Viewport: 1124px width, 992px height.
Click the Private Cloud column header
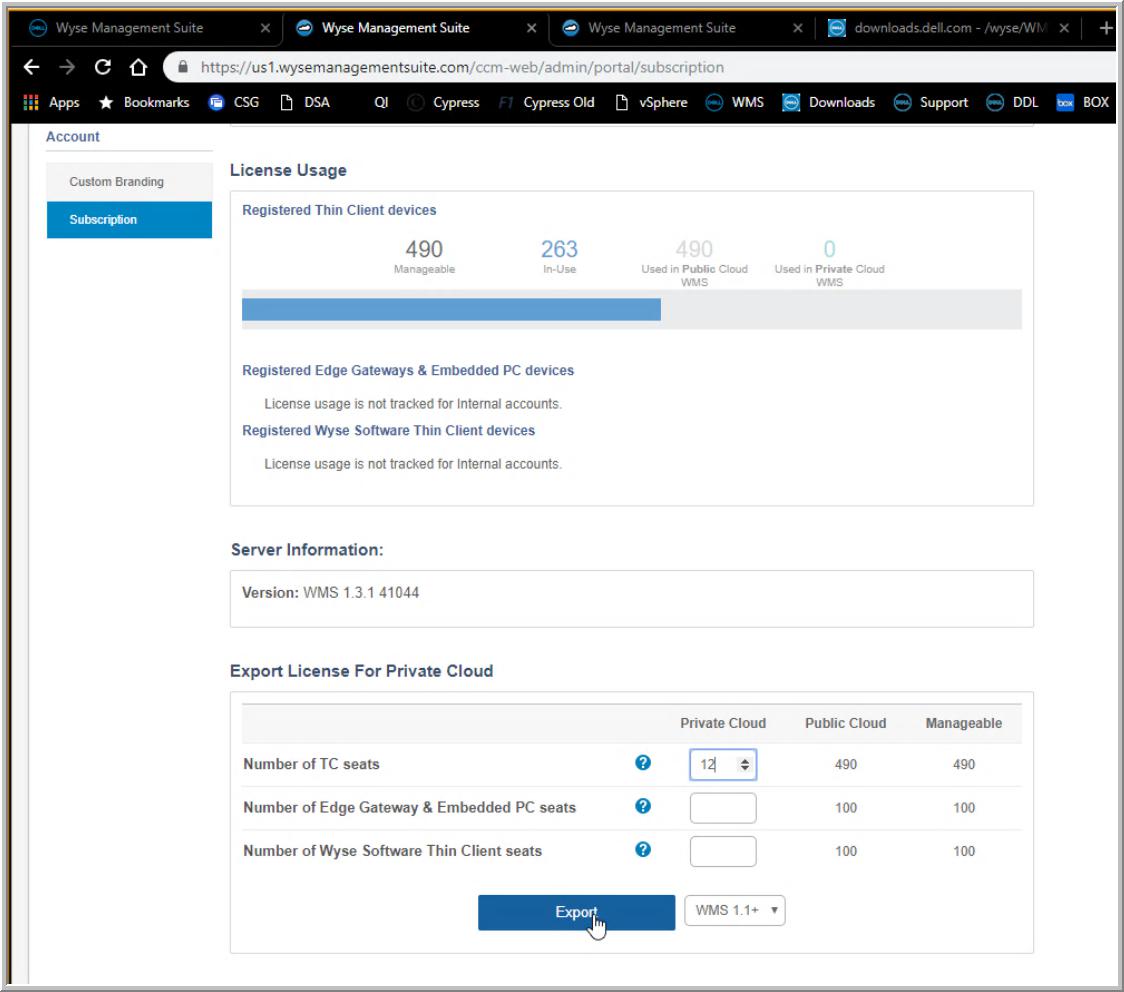(x=723, y=723)
